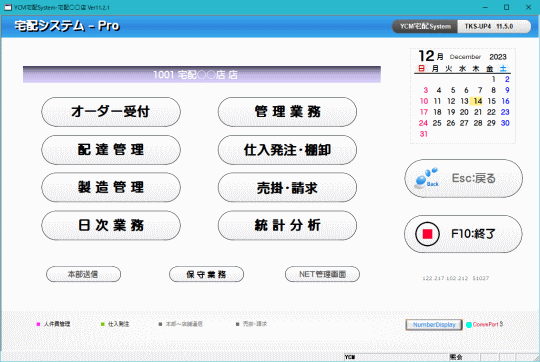Click the IP address text 122.217.102.212
540x362 pixels.
(x=446, y=278)
